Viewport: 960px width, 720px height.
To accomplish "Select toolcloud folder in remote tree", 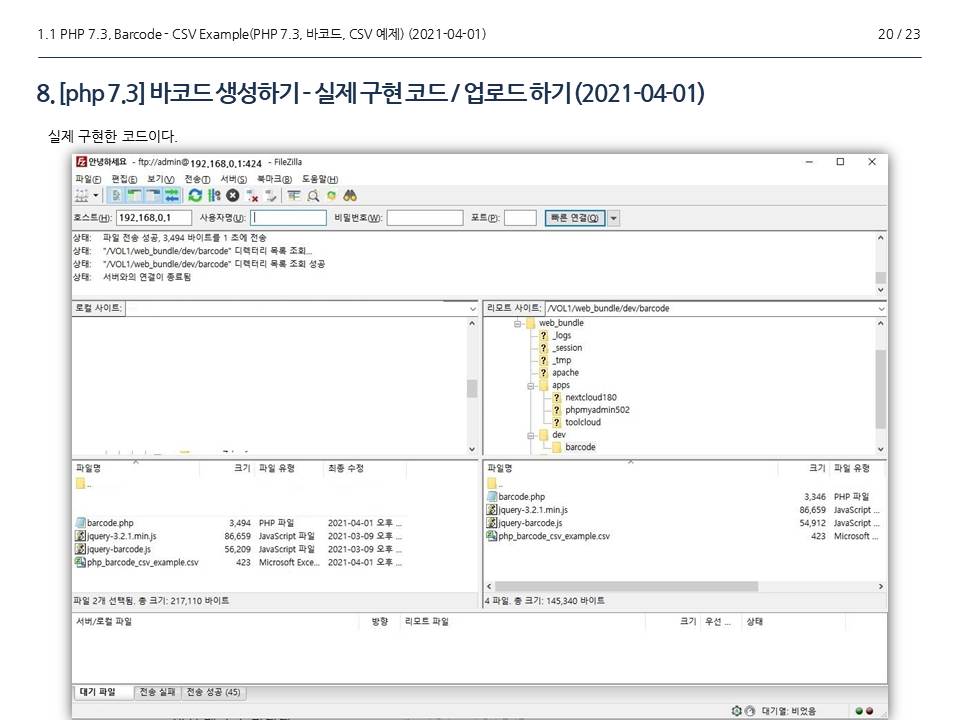I will [x=583, y=422].
